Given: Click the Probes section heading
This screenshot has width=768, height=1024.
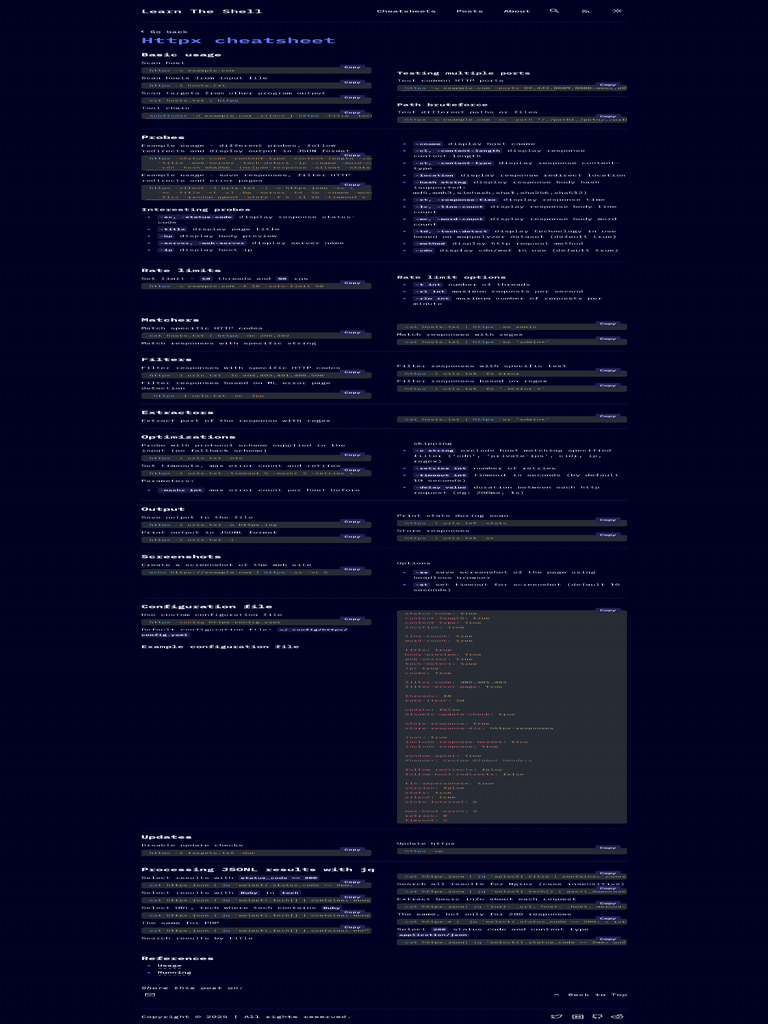Looking at the screenshot, I should [x=163, y=137].
